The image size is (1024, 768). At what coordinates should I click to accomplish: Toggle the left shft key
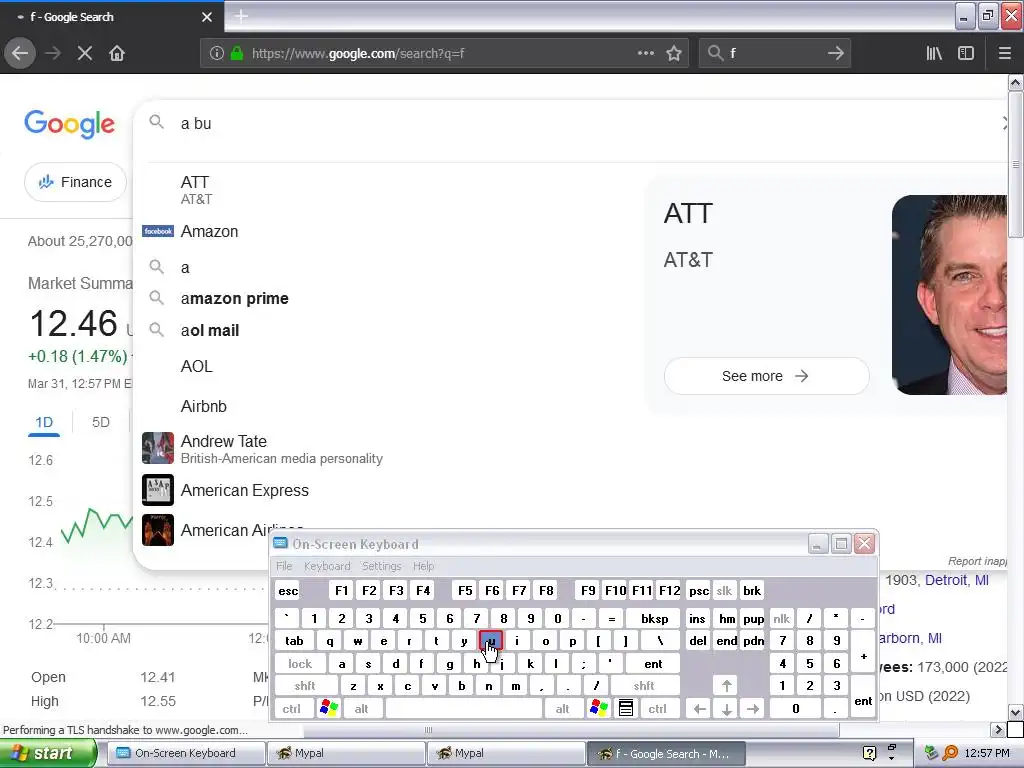(305, 686)
